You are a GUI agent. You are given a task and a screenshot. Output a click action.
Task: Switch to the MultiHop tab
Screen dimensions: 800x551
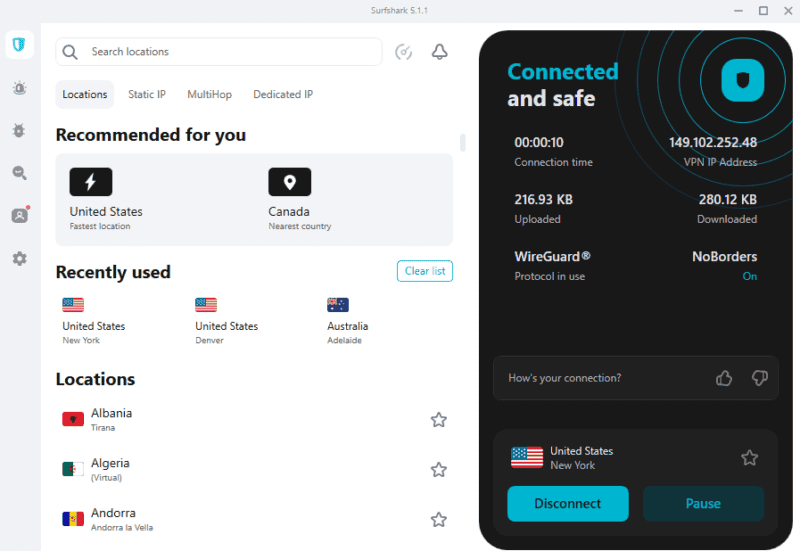pyautogui.click(x=209, y=94)
